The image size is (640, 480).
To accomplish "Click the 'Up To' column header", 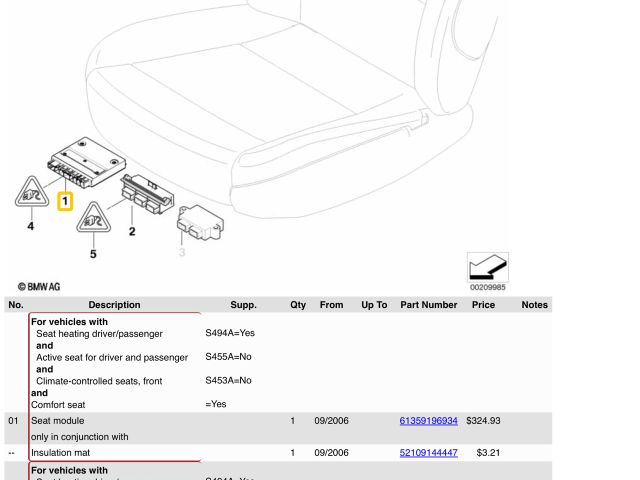I will [x=374, y=305].
